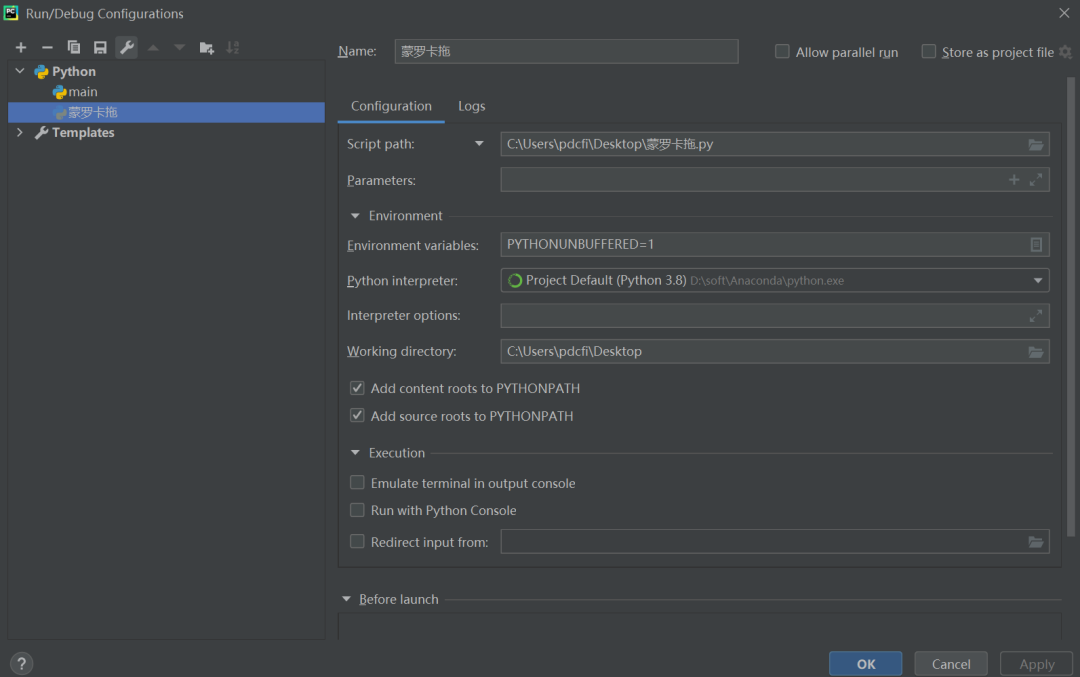Viewport: 1080px width, 677px height.
Task: Expand the Templates tree node
Action: click(x=20, y=132)
